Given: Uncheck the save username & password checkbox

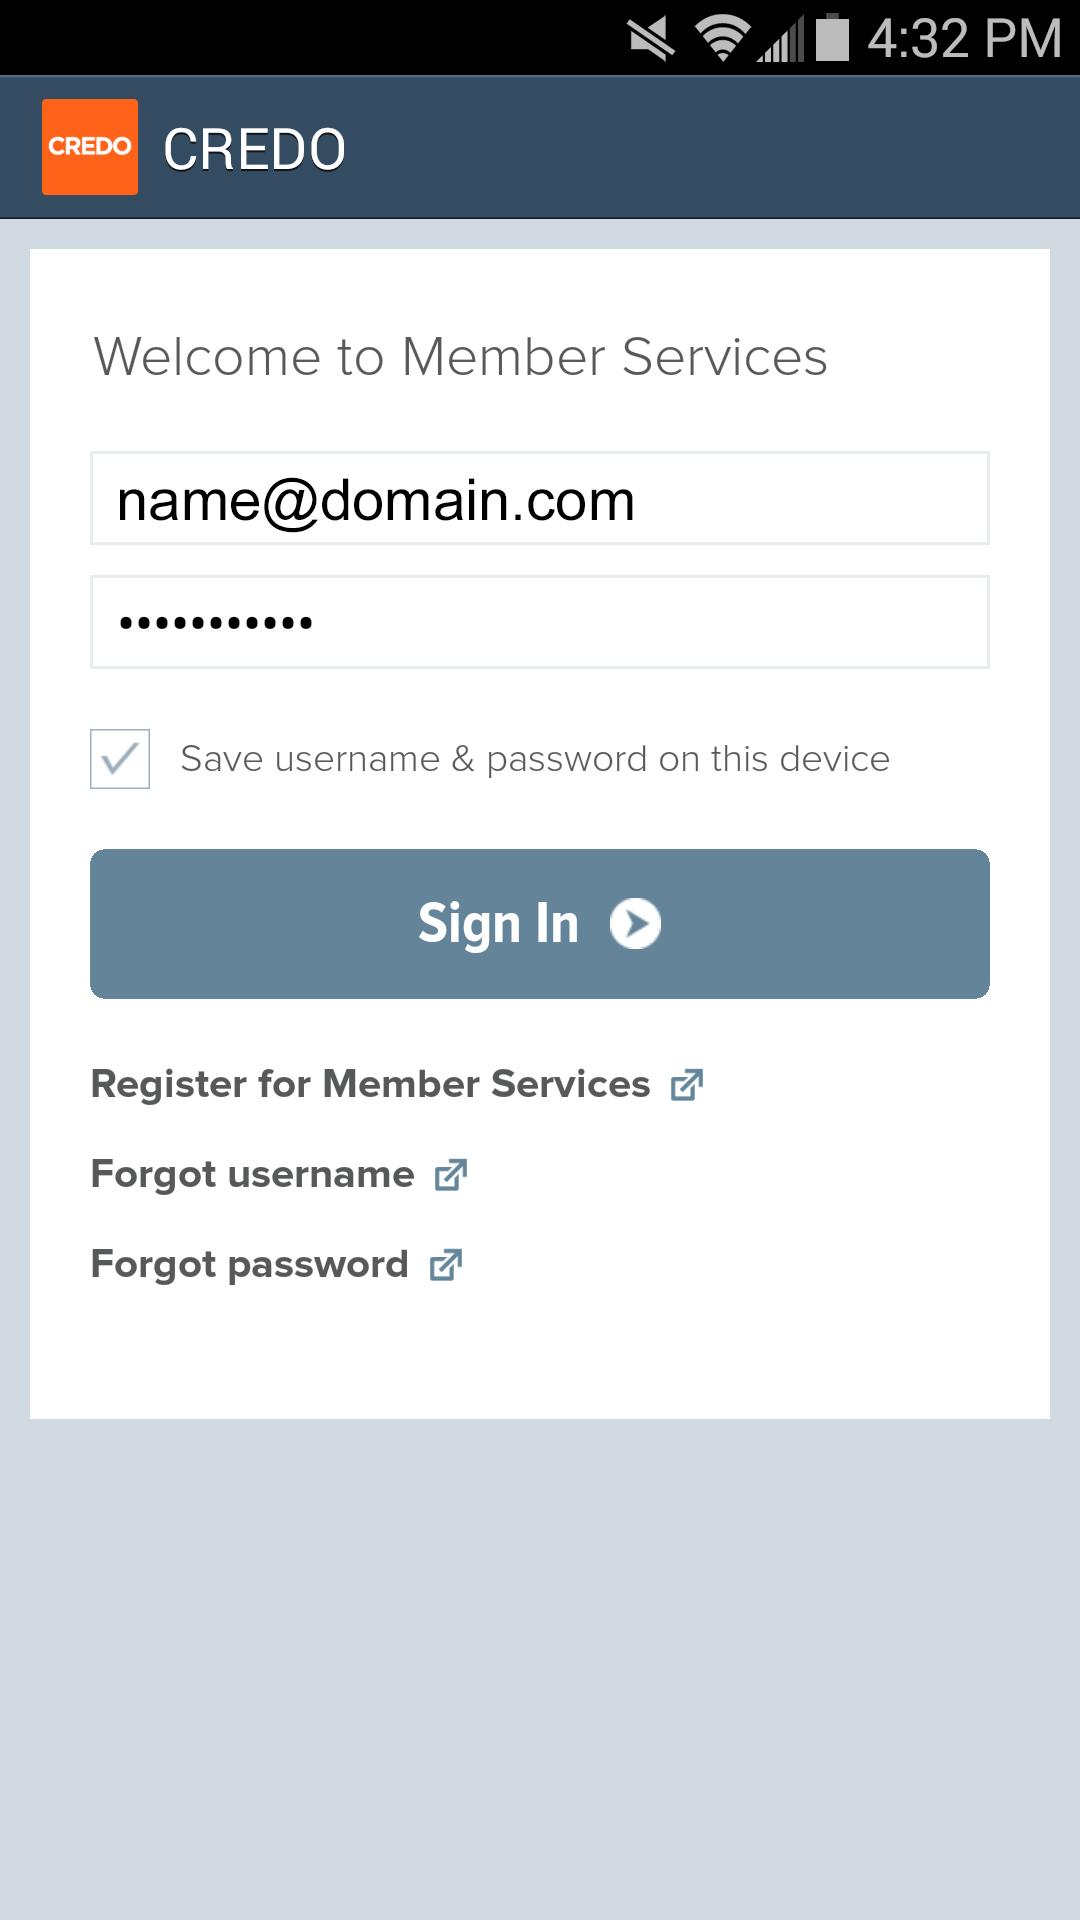Looking at the screenshot, I should [x=120, y=759].
